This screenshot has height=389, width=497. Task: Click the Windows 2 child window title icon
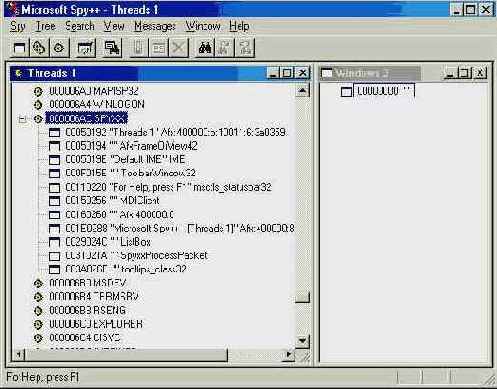(327, 73)
